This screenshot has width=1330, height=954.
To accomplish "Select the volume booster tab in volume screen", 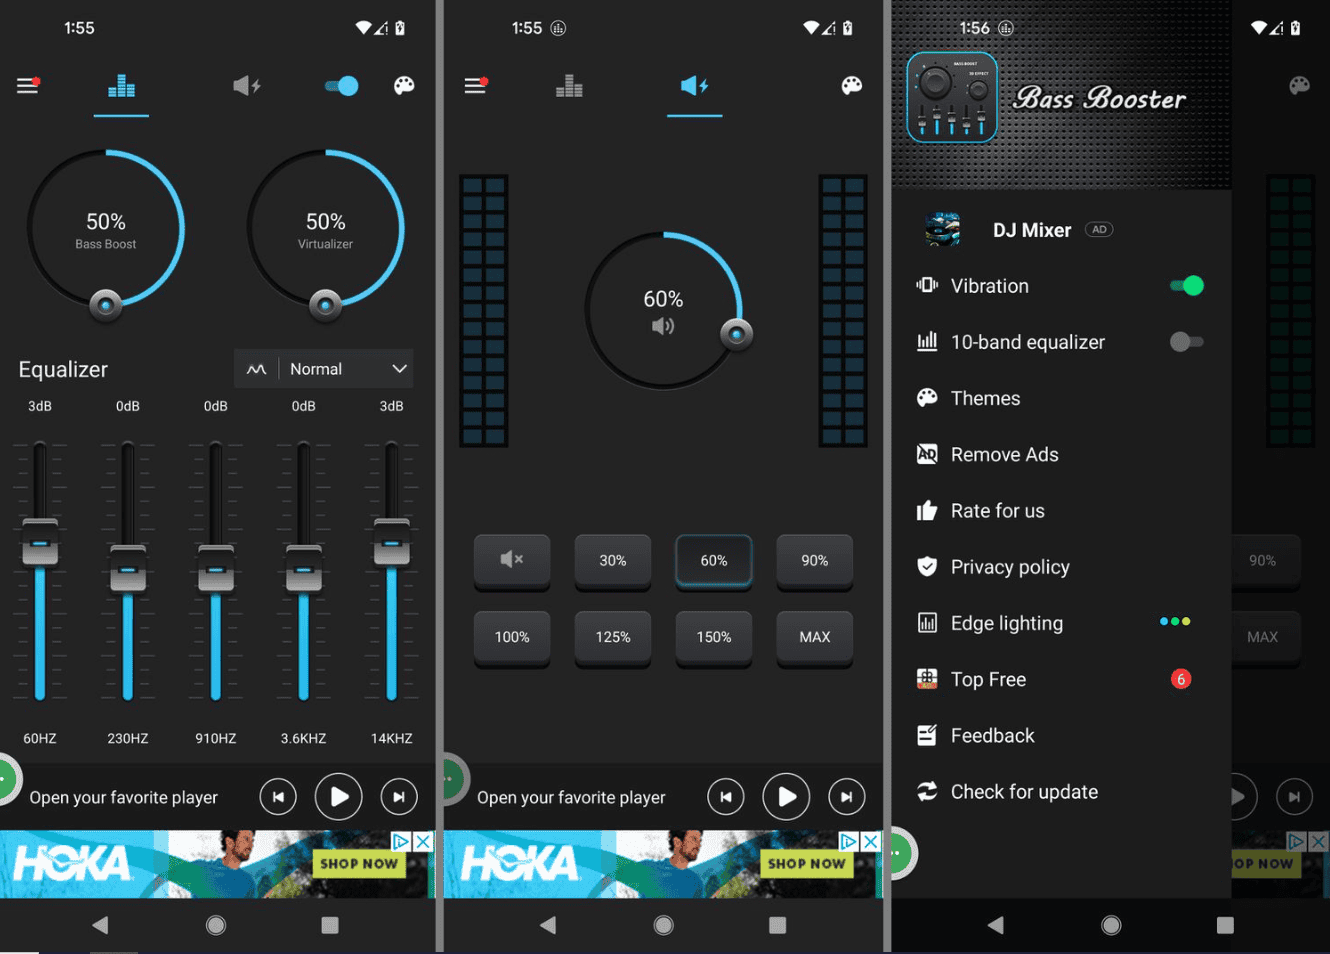I will coord(695,86).
